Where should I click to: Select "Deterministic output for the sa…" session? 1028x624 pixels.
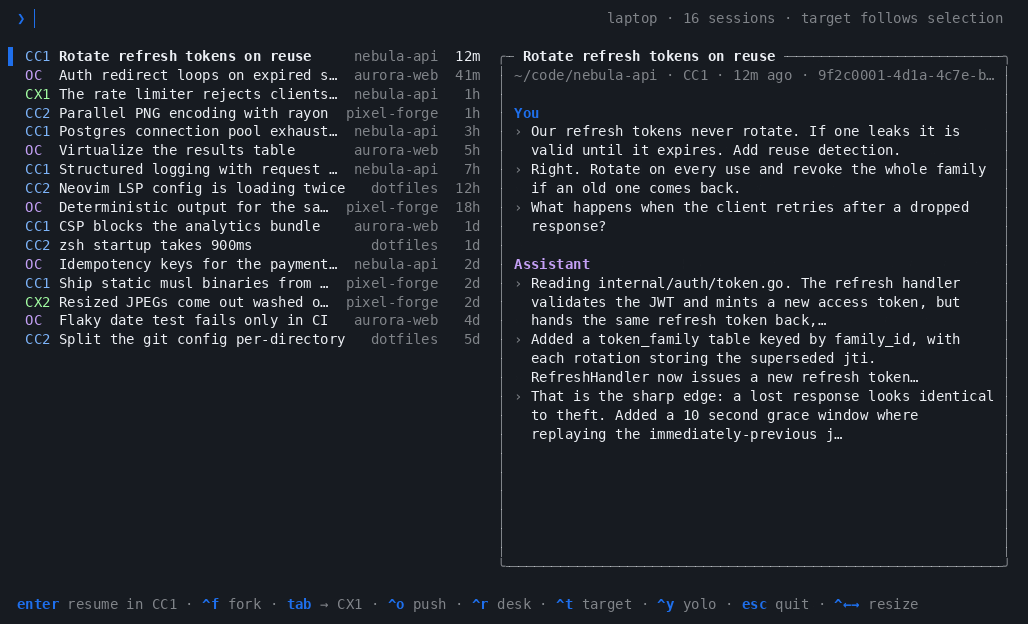(x=252, y=208)
